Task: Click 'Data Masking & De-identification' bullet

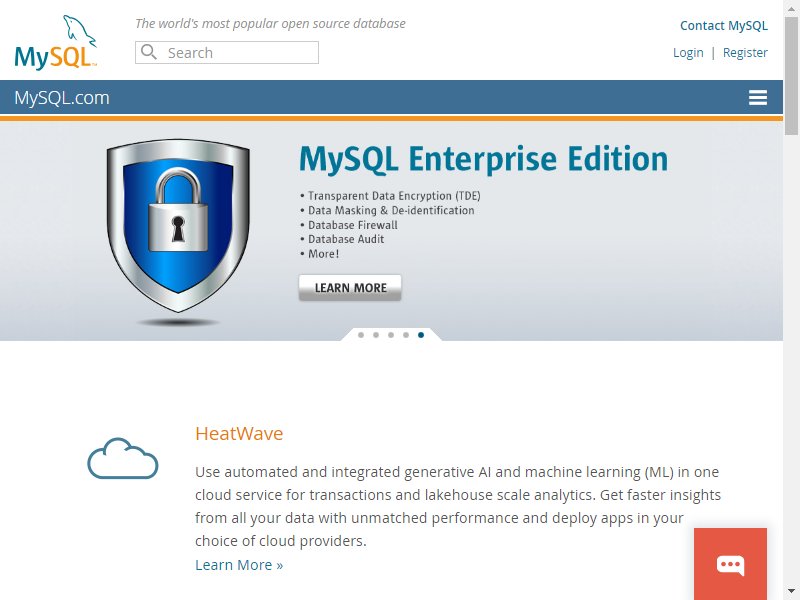Action: [391, 210]
